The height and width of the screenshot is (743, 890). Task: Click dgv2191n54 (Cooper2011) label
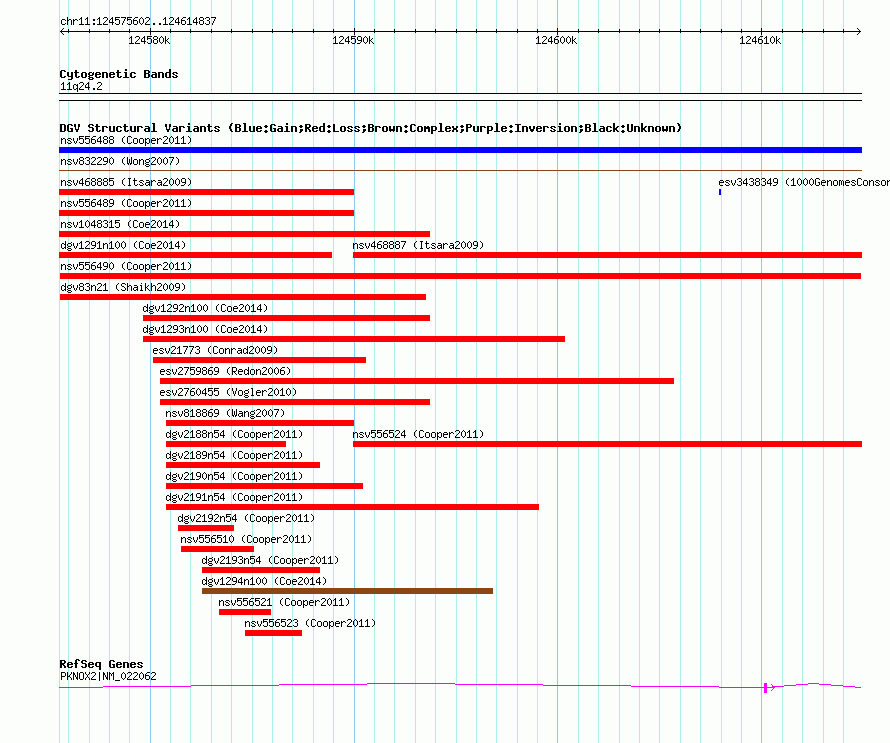coord(234,497)
